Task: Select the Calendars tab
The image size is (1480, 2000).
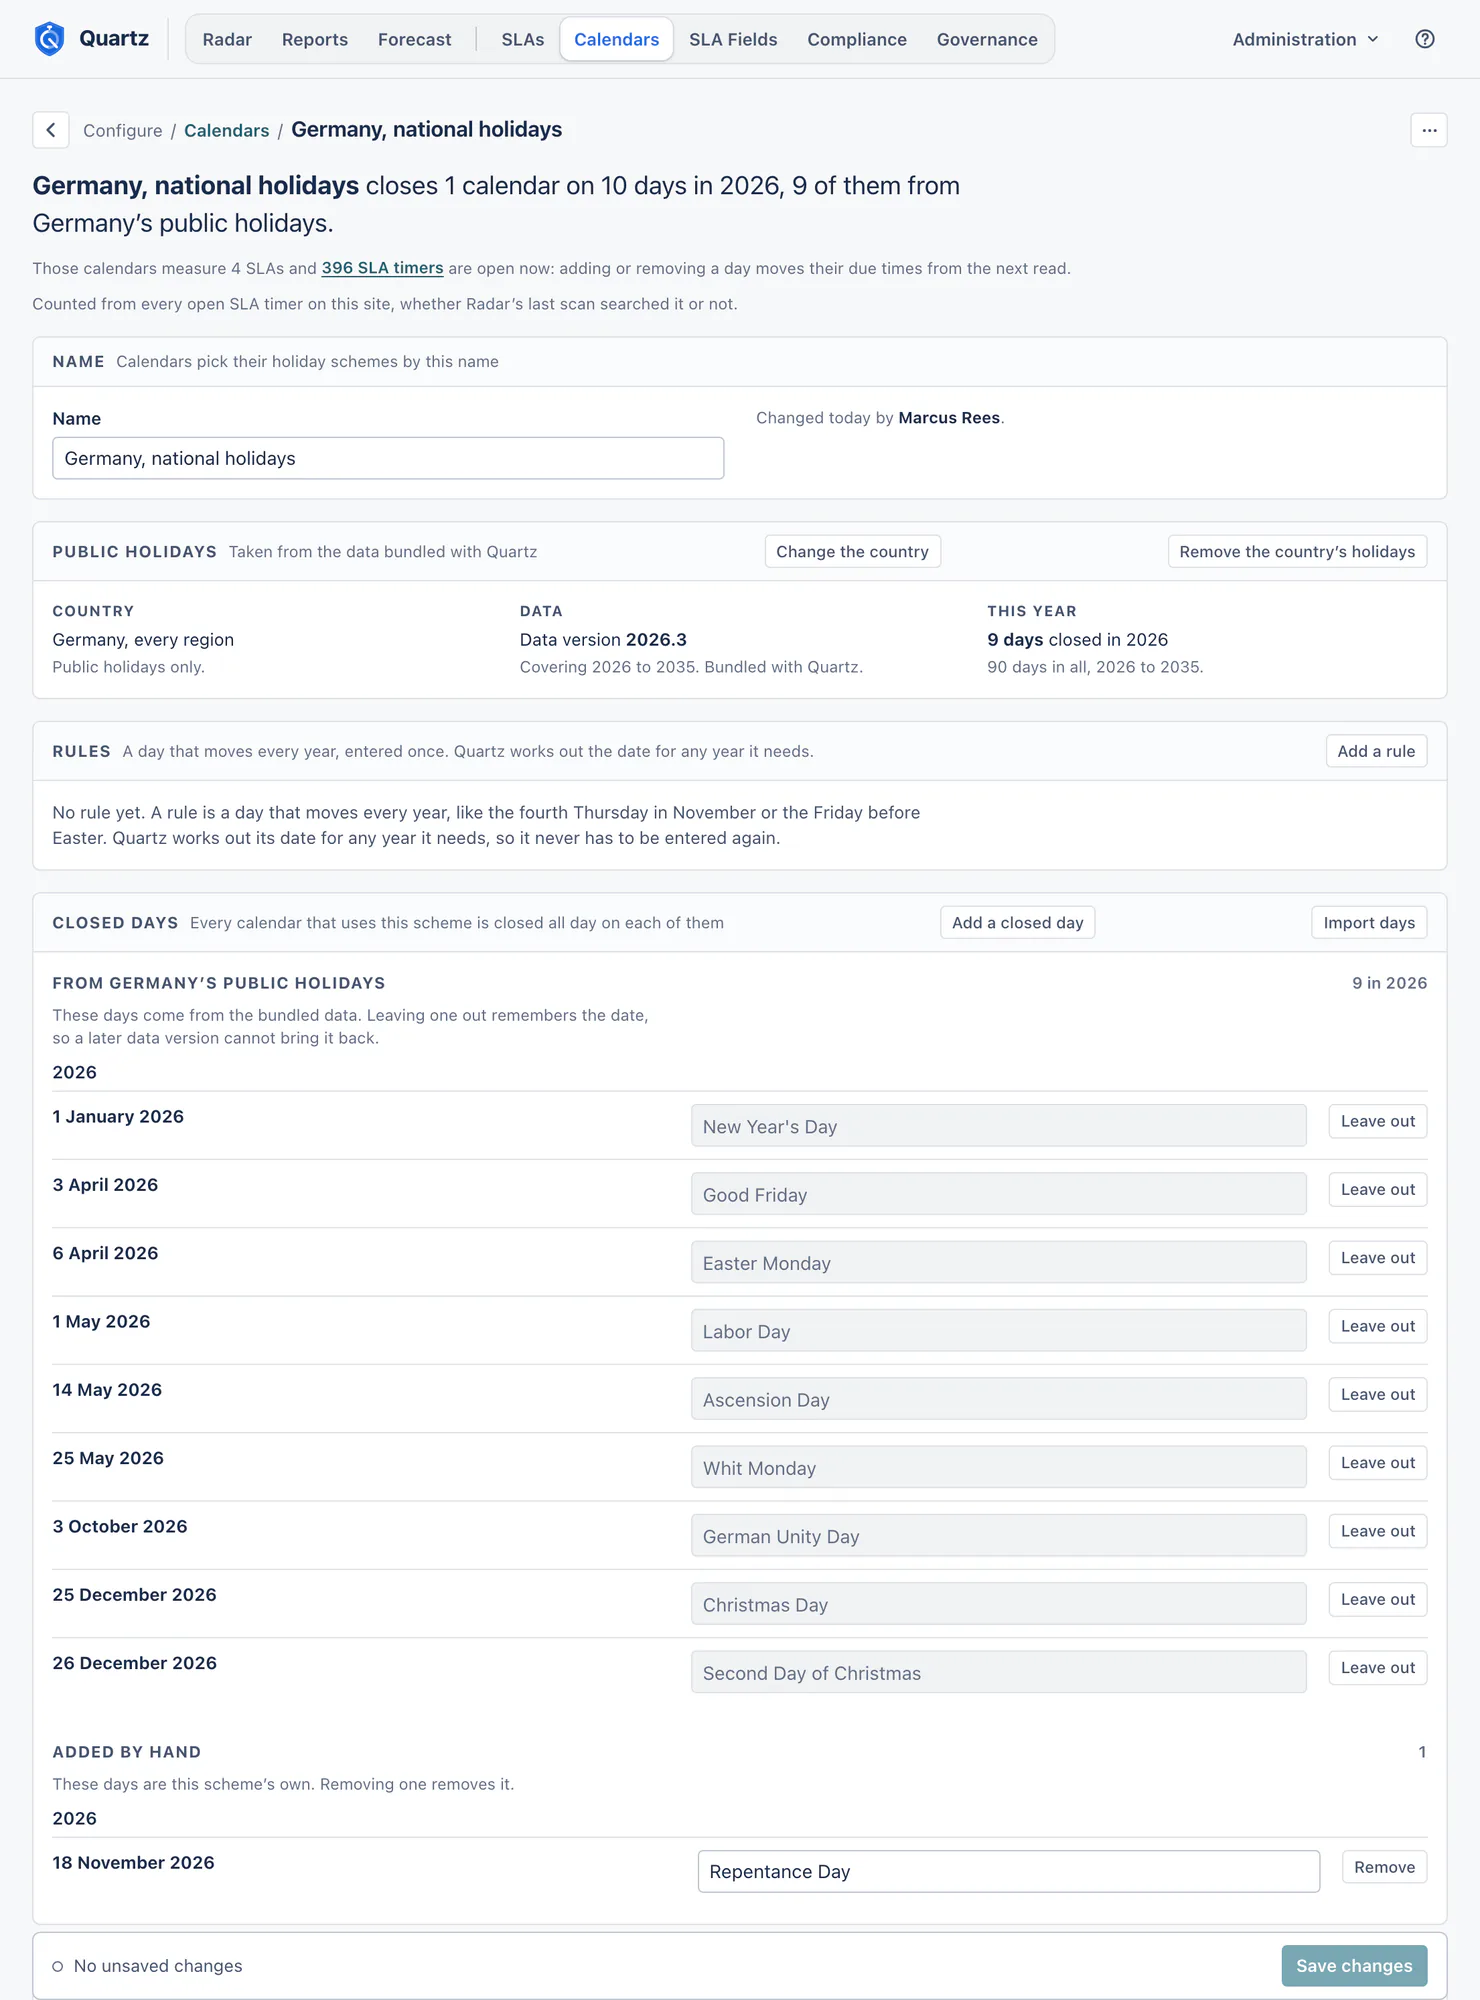Action: [617, 39]
